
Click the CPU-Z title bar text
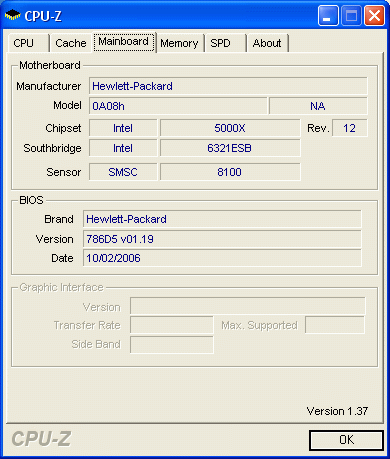[43, 16]
